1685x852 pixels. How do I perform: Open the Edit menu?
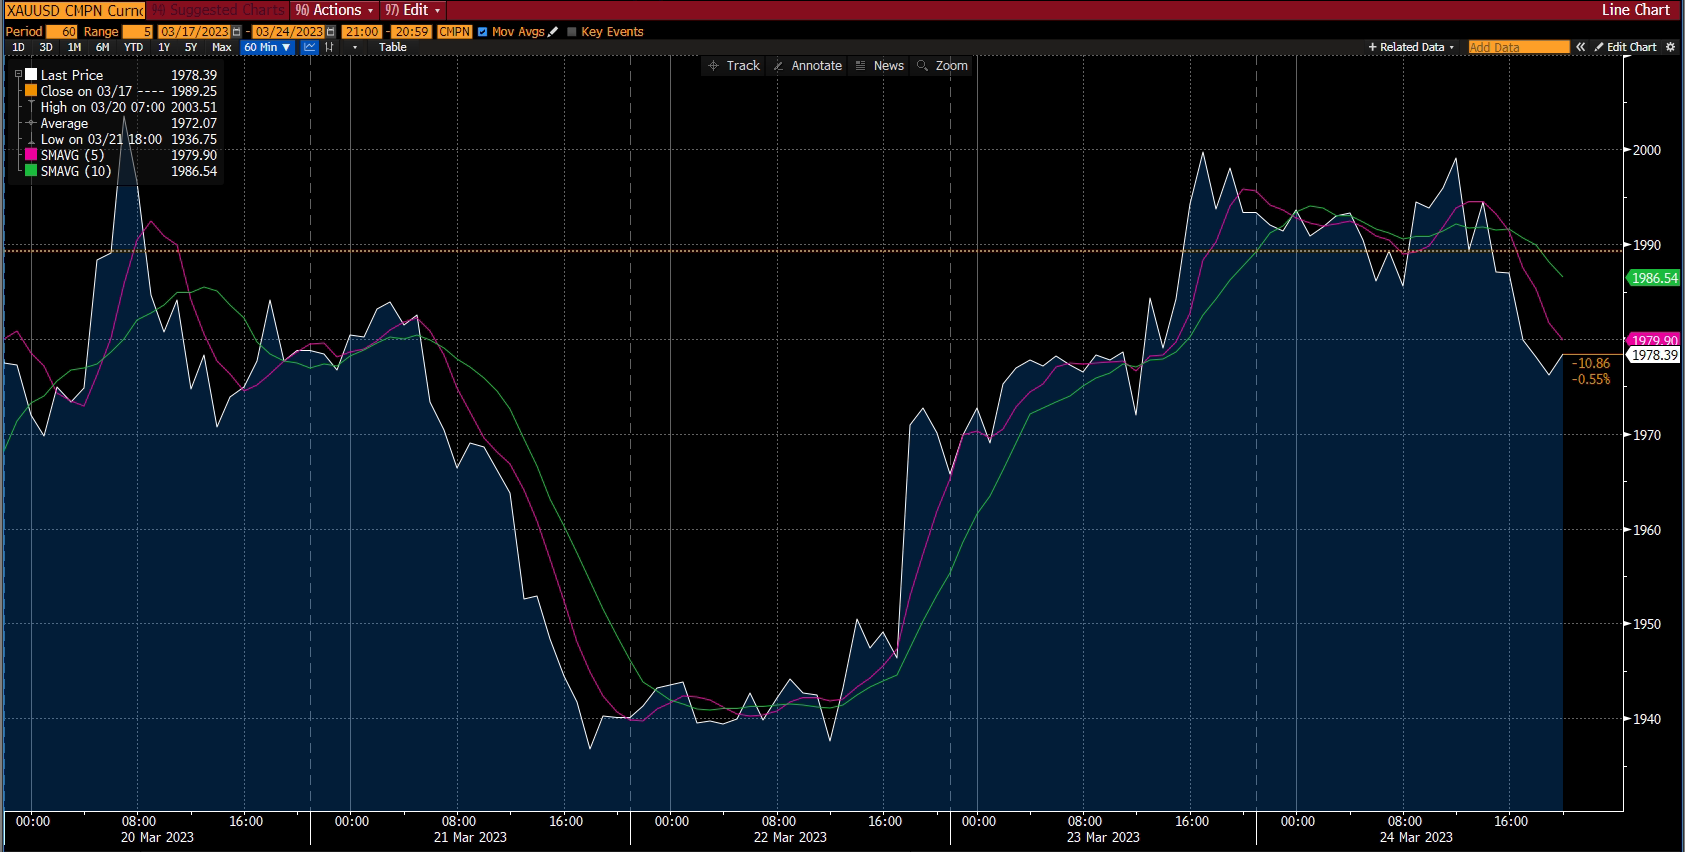coord(412,10)
